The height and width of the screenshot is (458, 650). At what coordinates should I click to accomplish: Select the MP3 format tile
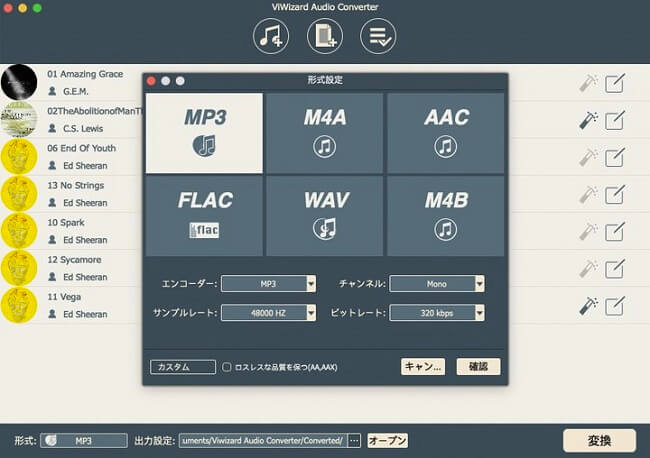[204, 133]
